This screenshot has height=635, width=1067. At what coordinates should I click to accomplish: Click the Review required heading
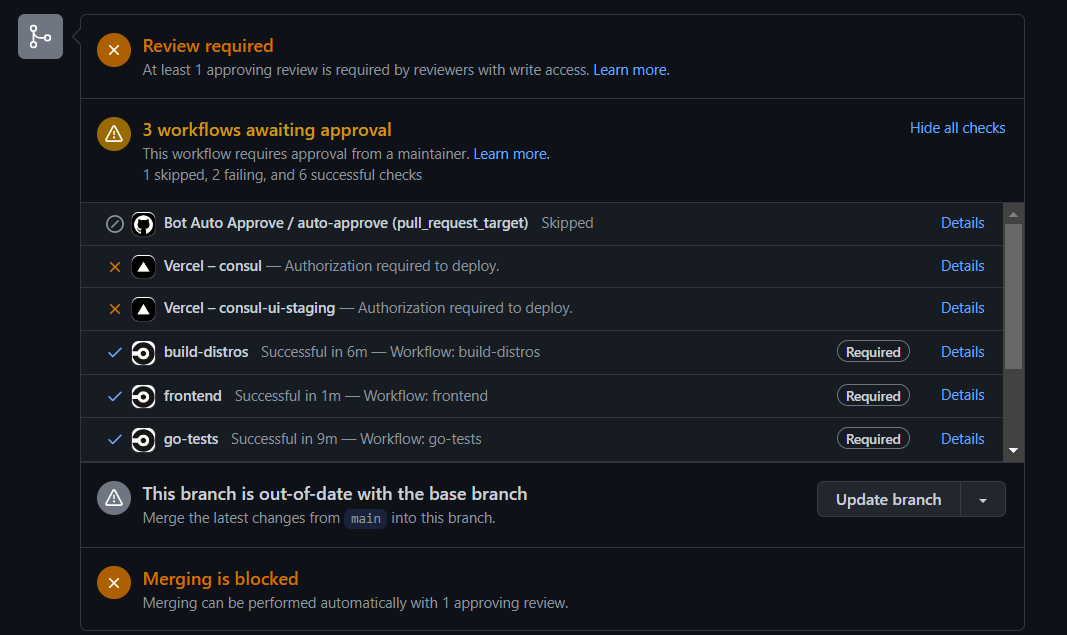pyautogui.click(x=208, y=46)
